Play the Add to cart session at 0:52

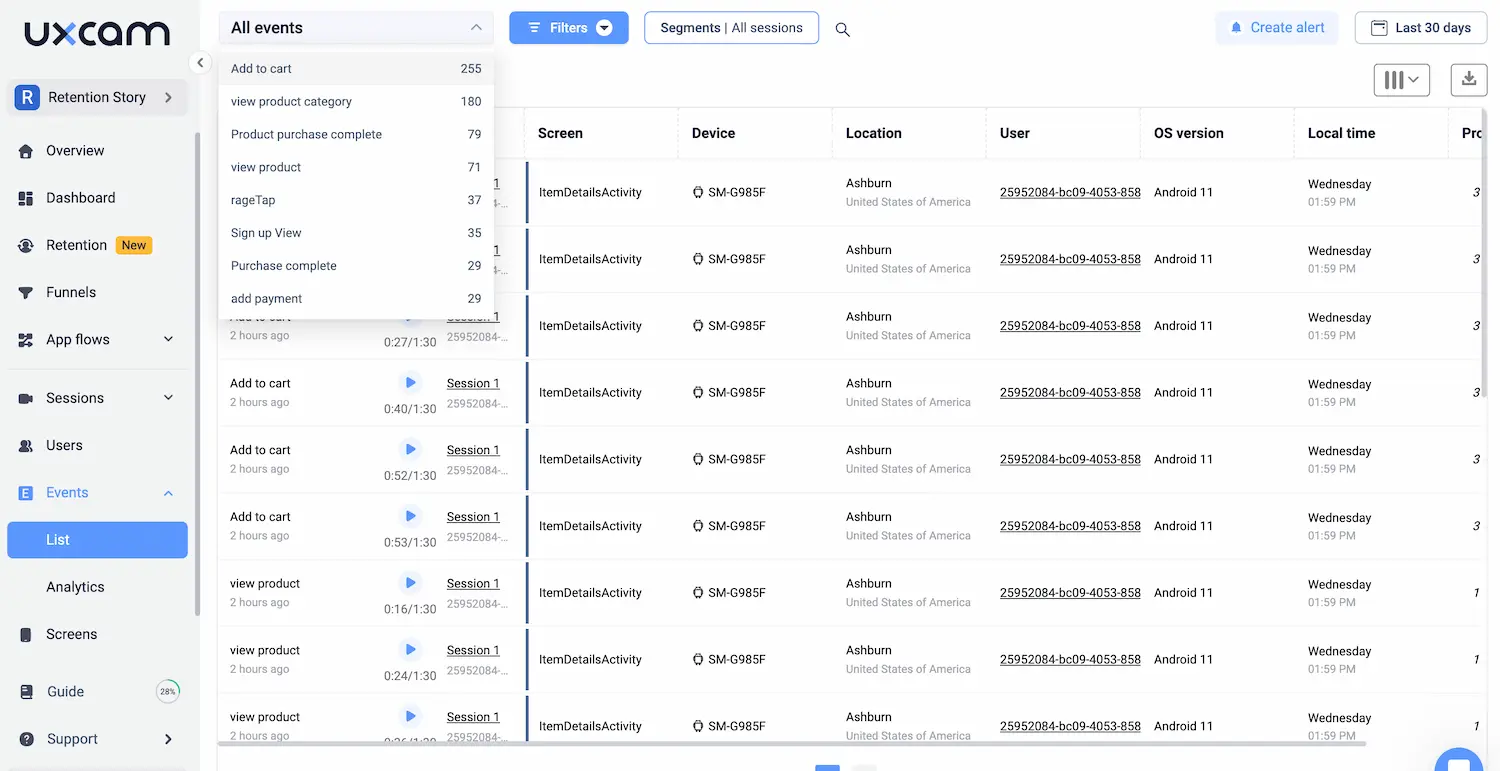coord(410,450)
